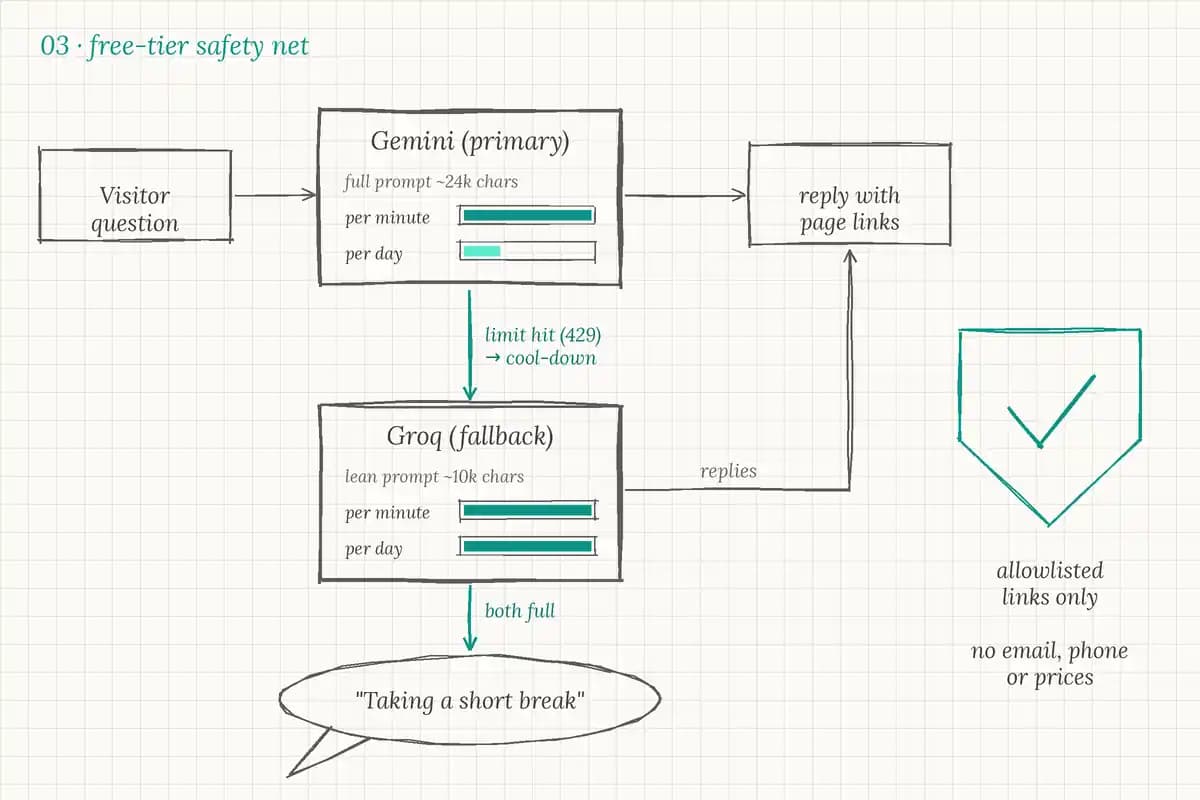This screenshot has height=800, width=1200.
Task: Click the Groq per minute progress bar
Action: [527, 511]
